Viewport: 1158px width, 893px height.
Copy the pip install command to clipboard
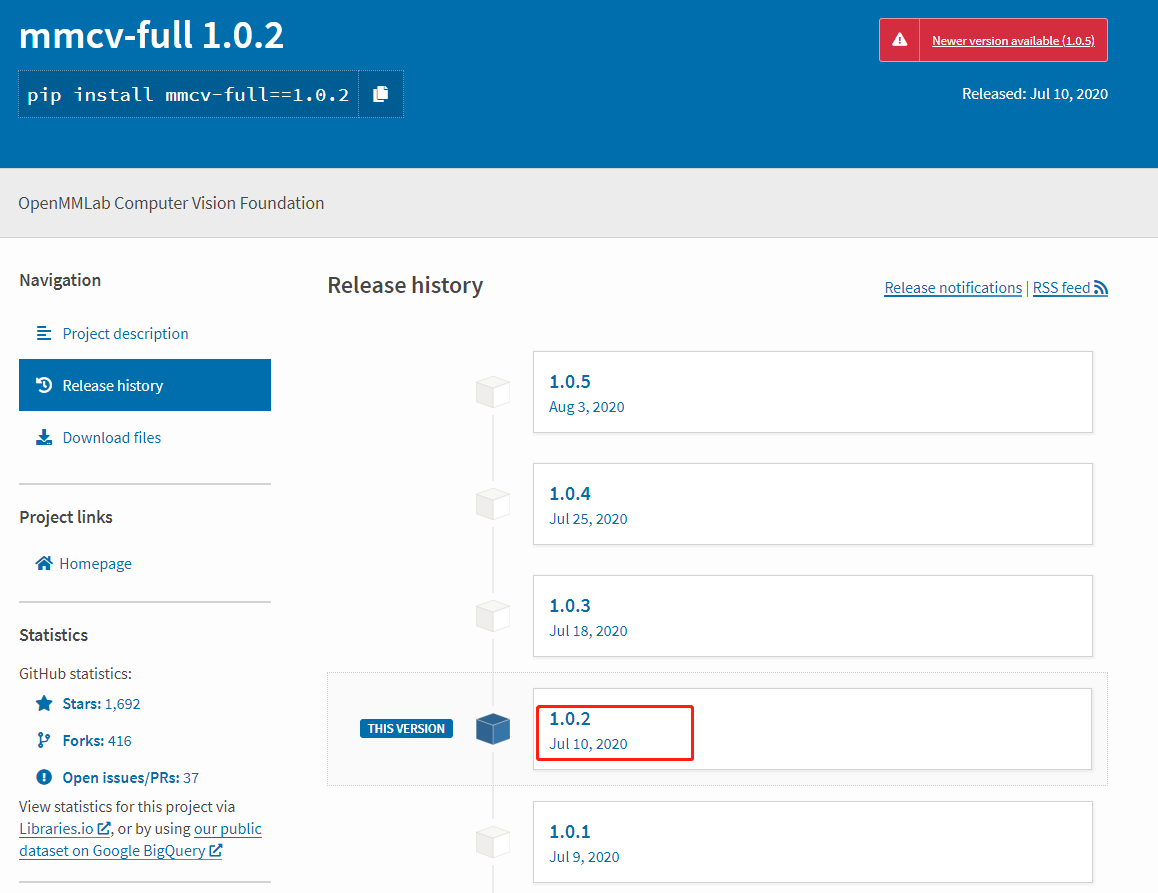click(380, 94)
